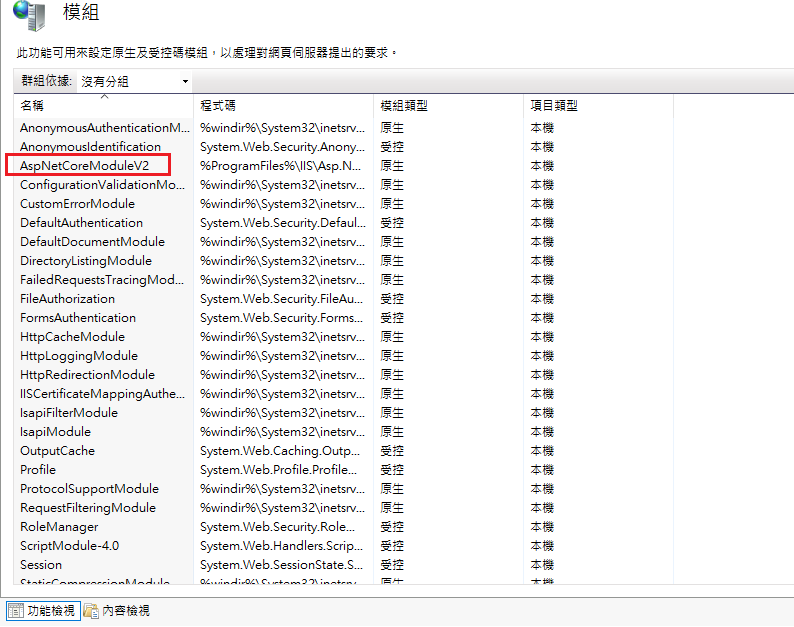Select the AnonymousIdentification module
Image resolution: width=794 pixels, height=627 pixels.
click(x=90, y=147)
